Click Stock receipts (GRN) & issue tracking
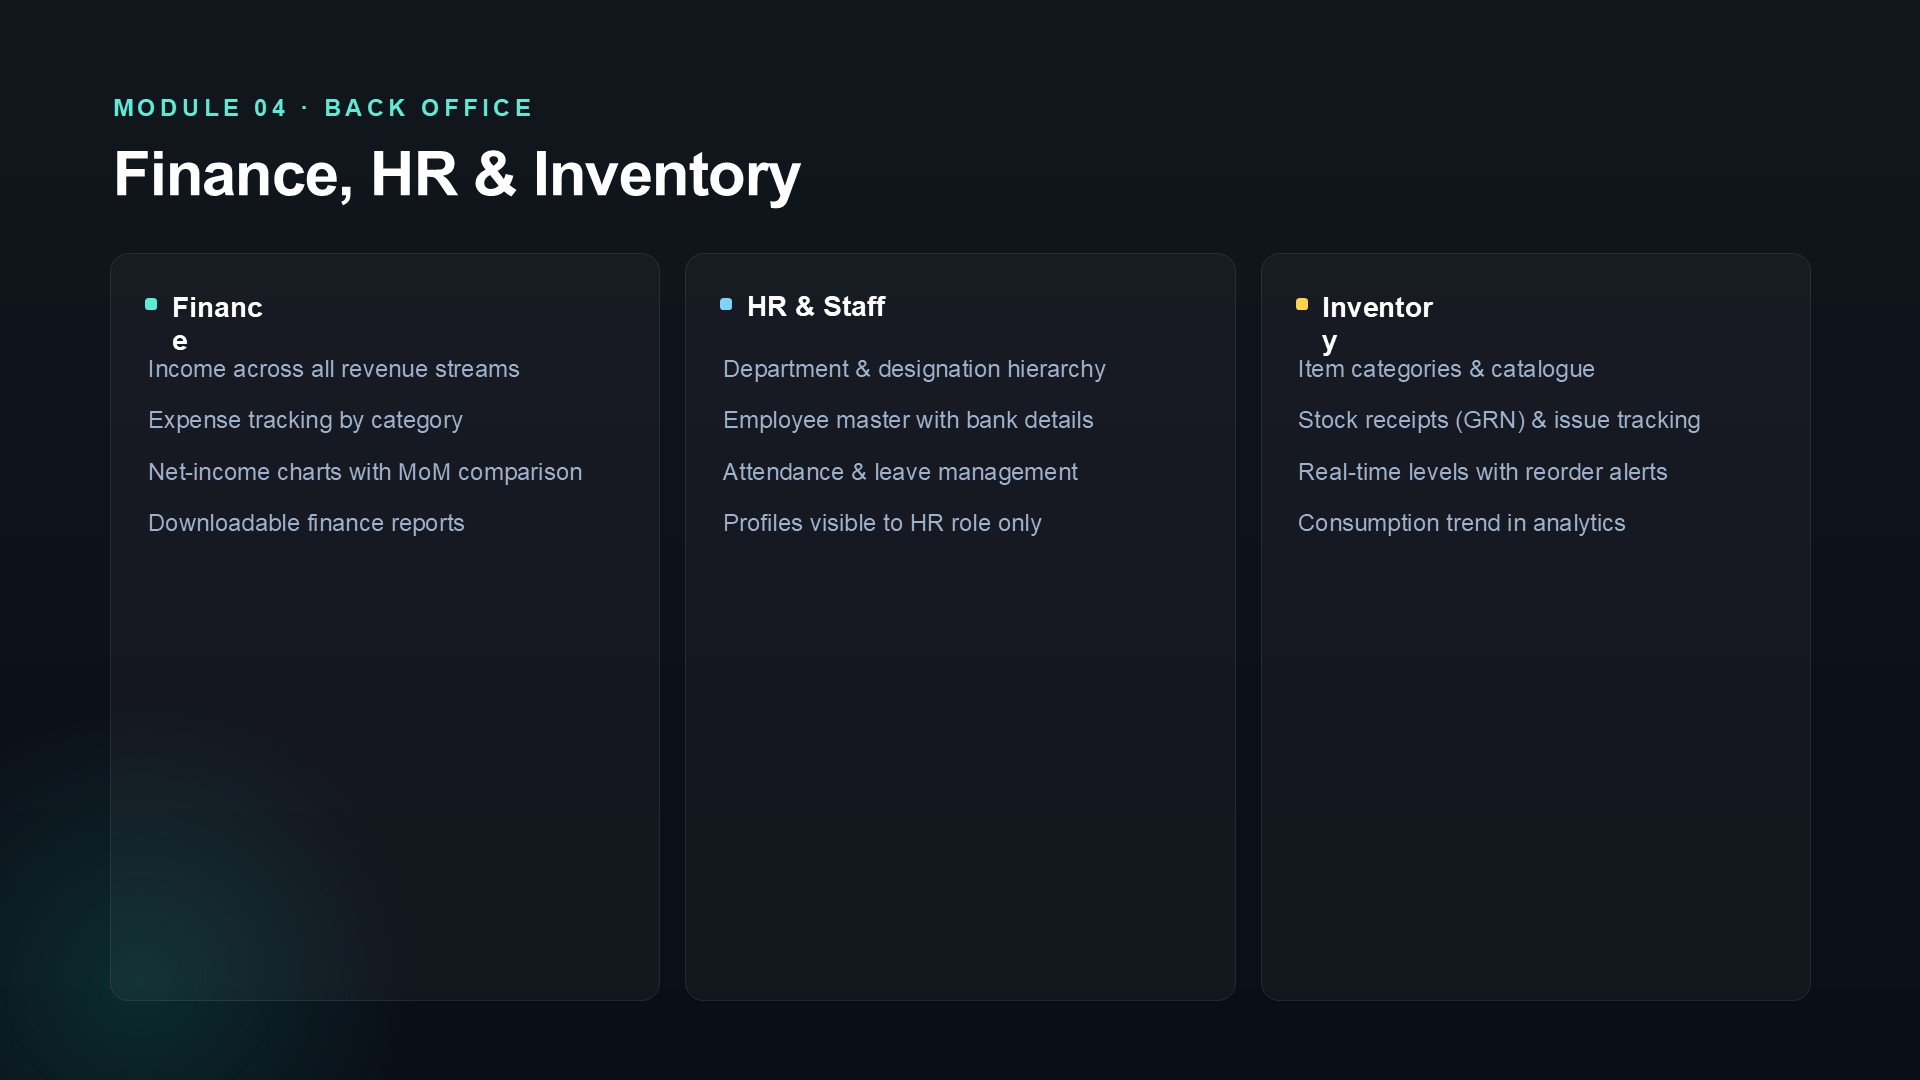The height and width of the screenshot is (1080, 1920). pyautogui.click(x=1499, y=420)
